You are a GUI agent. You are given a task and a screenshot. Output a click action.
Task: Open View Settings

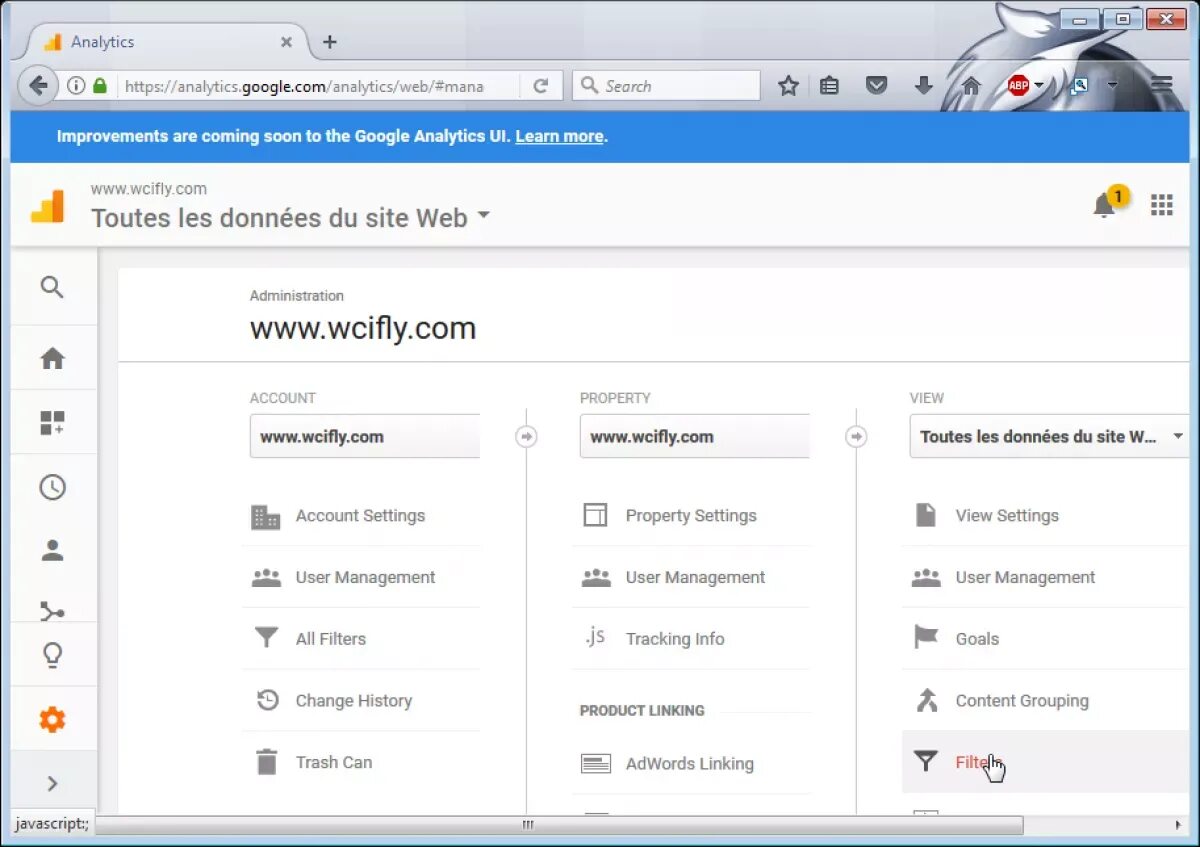[1045, 516]
